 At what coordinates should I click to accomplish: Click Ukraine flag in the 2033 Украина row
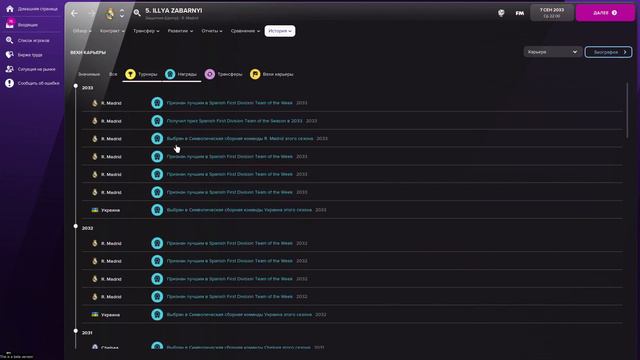(95, 210)
